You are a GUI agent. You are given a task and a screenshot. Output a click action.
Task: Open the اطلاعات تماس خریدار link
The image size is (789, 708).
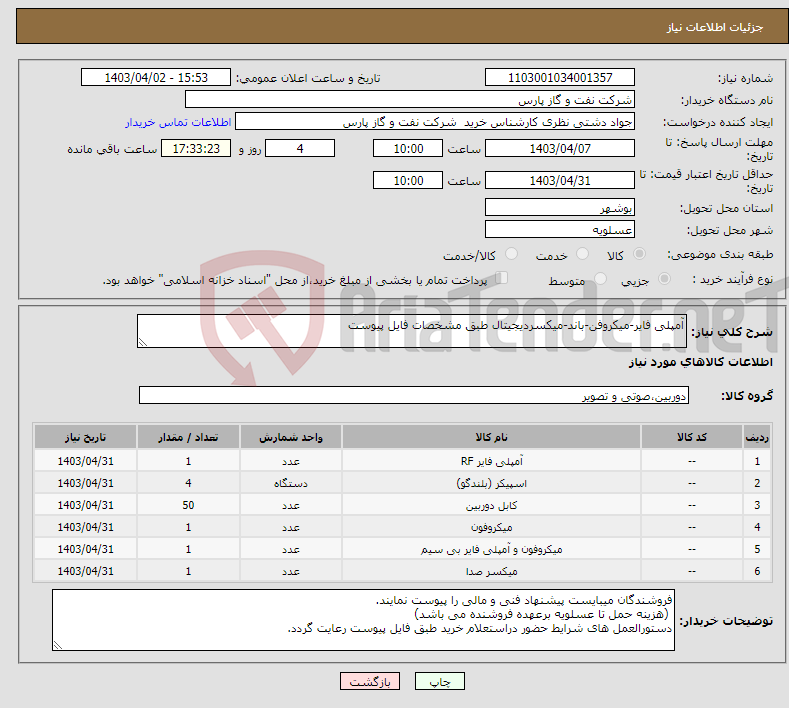[x=178, y=122]
